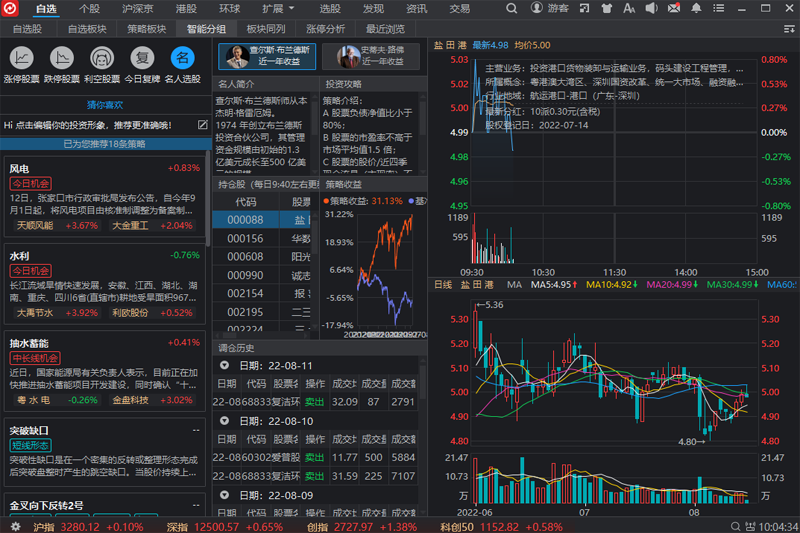This screenshot has width=800, height=533.
Task: Click the 调仓历史 panel vertical scrollbar
Action: (422, 380)
